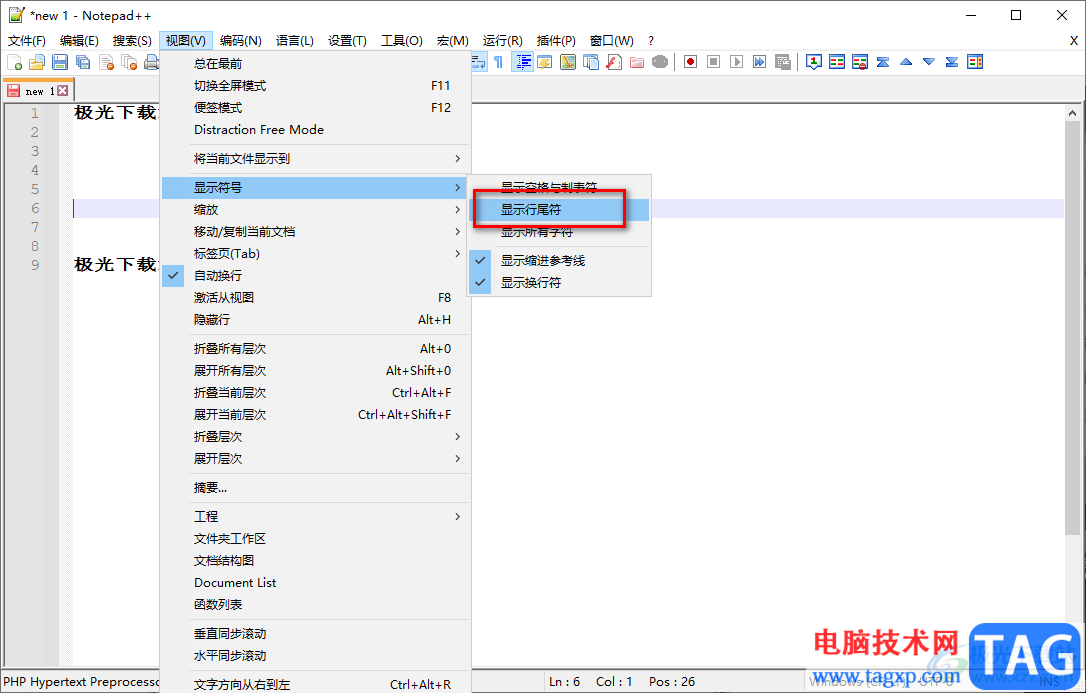Enable 显示空格与制表符 option
This screenshot has height=693, width=1086.
[x=559, y=188]
